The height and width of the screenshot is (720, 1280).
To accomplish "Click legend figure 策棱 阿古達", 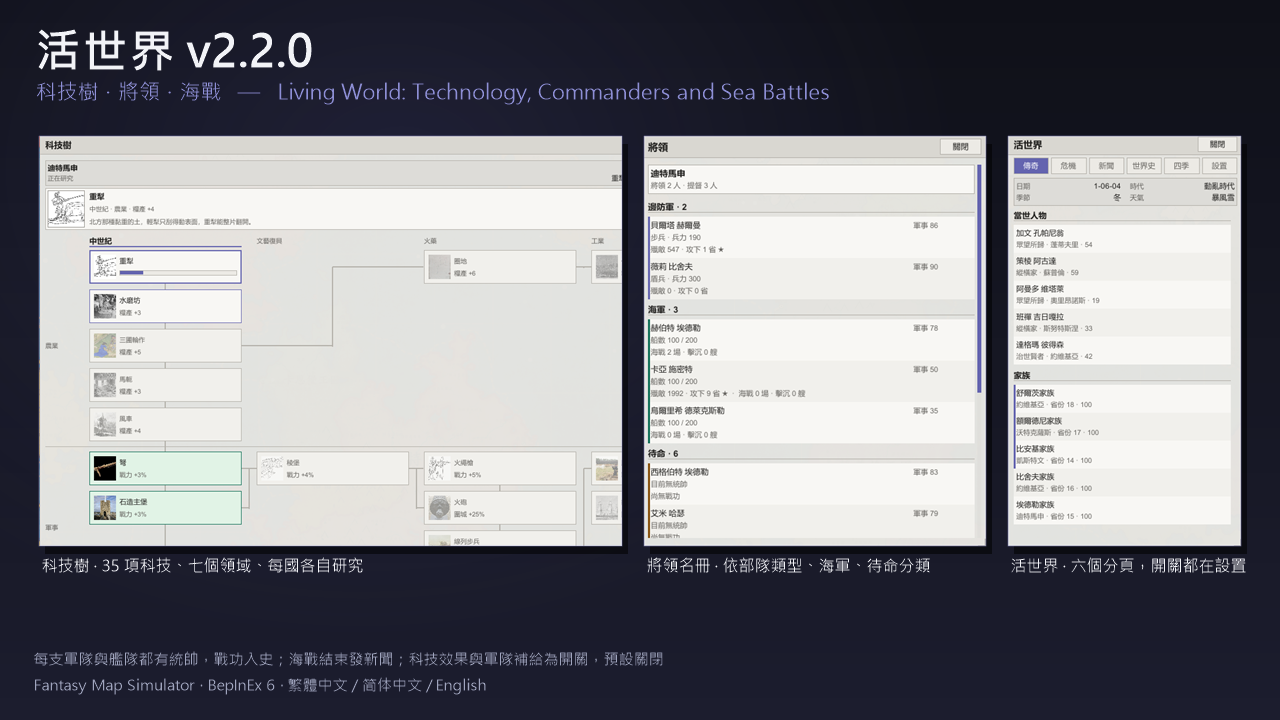I will coord(1122,266).
